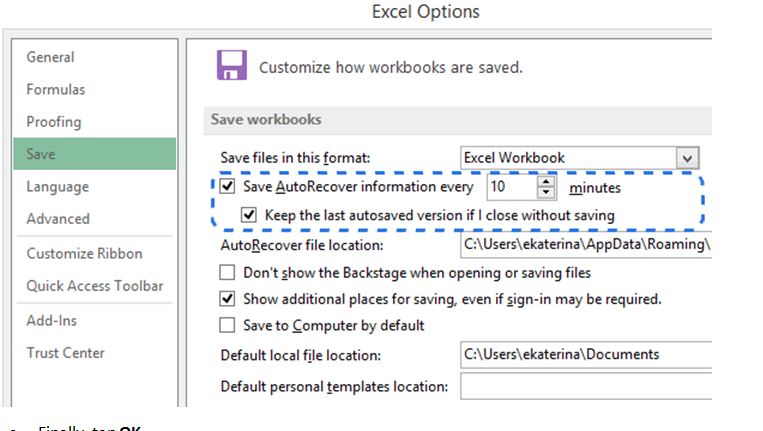Increase AutoRecover minutes with up arrow

546,181
